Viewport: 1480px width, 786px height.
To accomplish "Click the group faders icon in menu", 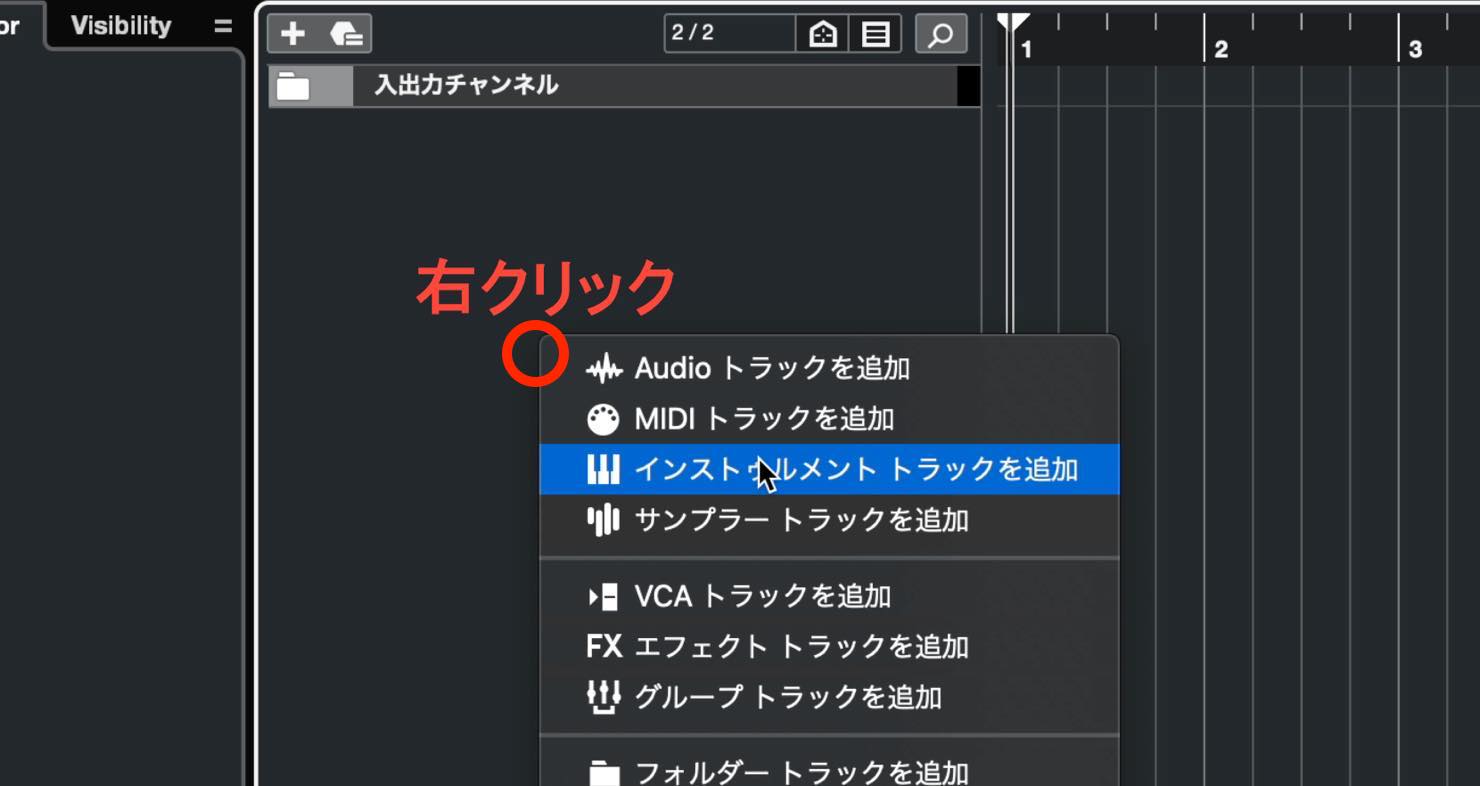I will (603, 697).
